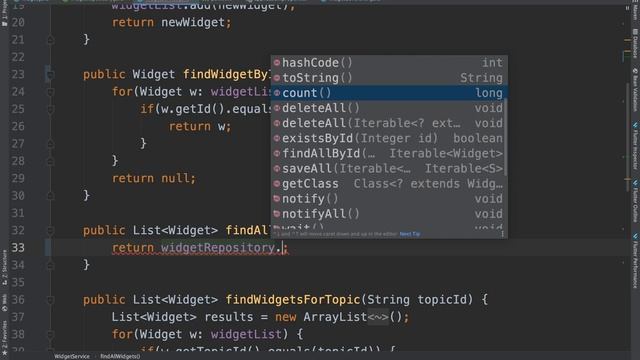Image resolution: width=640 pixels, height=360 pixels.
Task: Open the Web tool window tab
Action: [4, 303]
